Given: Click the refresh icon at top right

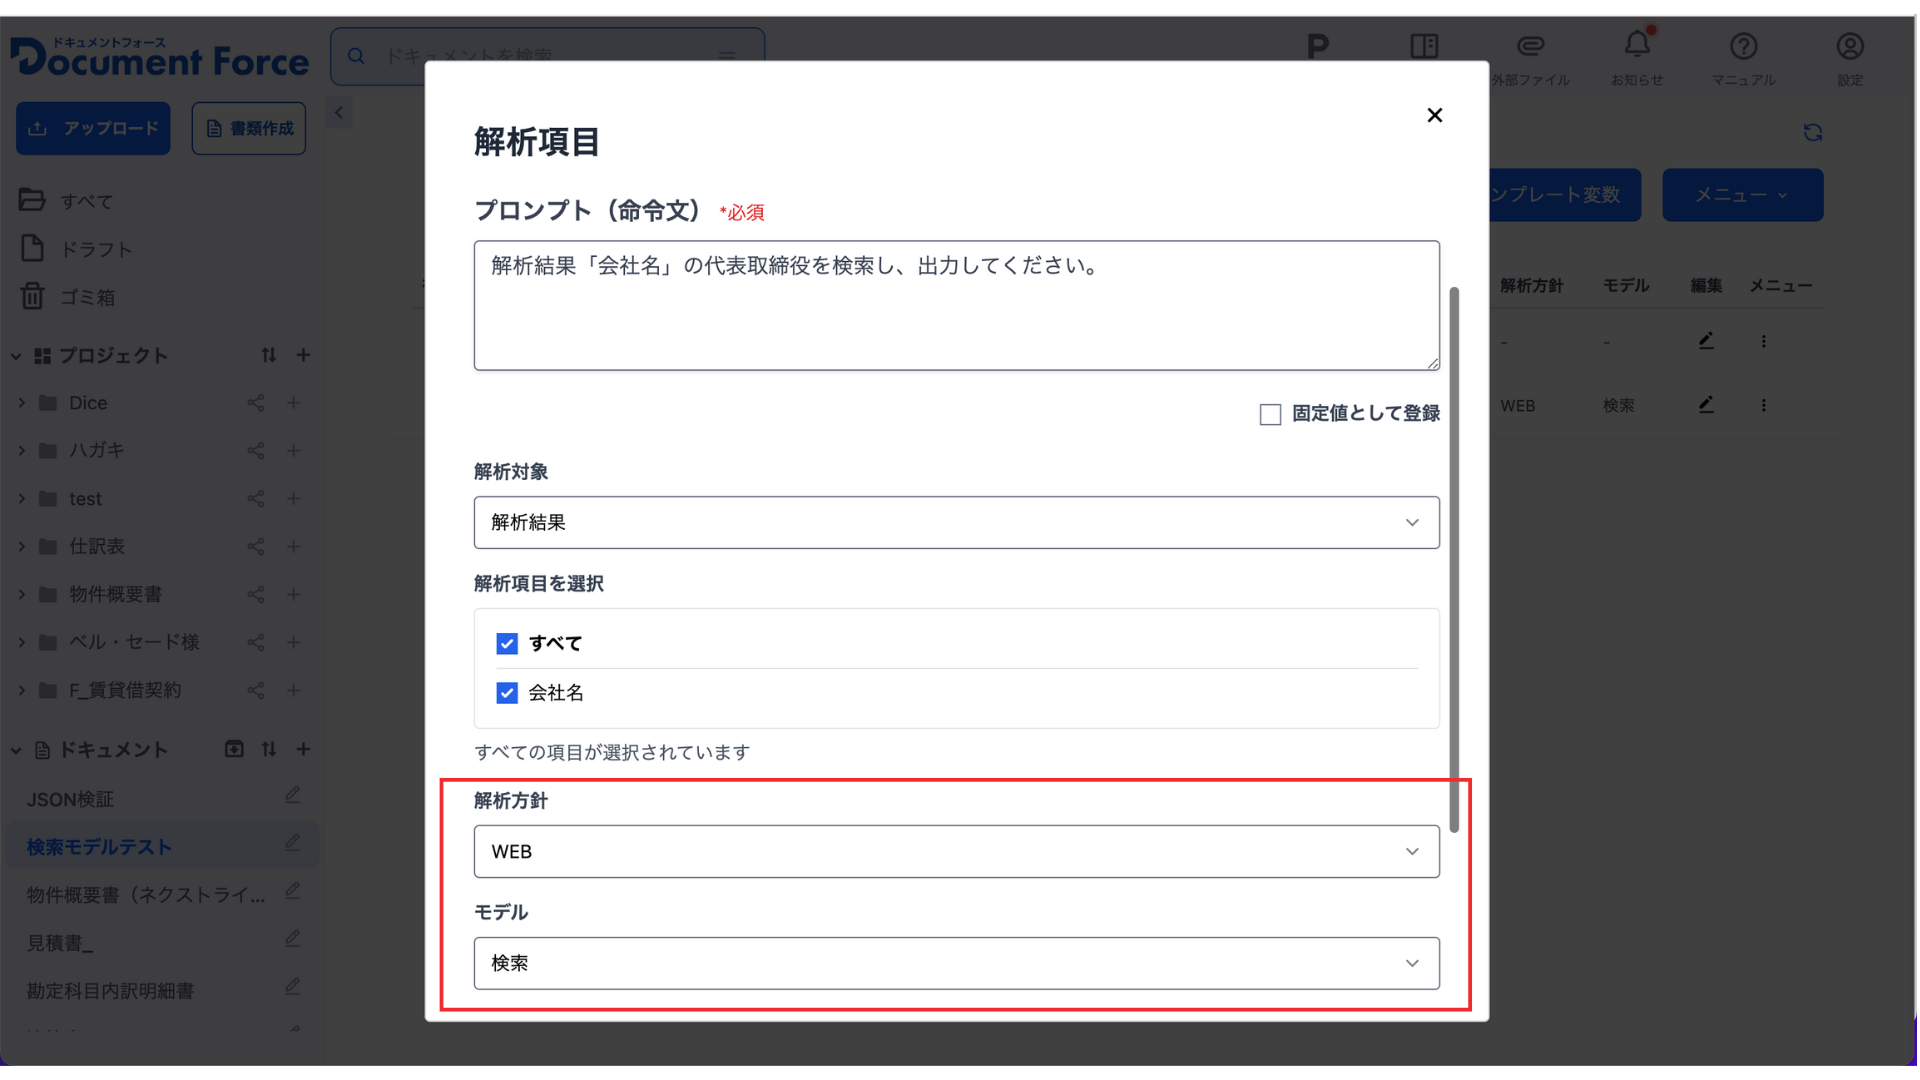Looking at the screenshot, I should 1815,133.
